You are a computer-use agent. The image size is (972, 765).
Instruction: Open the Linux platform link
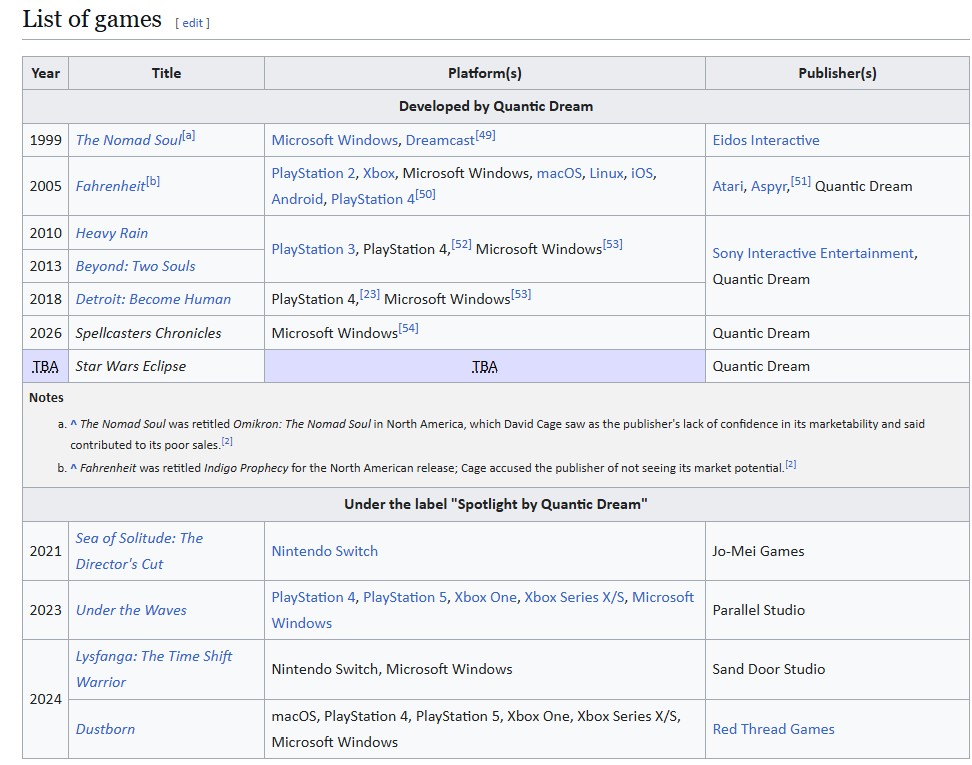click(x=606, y=173)
